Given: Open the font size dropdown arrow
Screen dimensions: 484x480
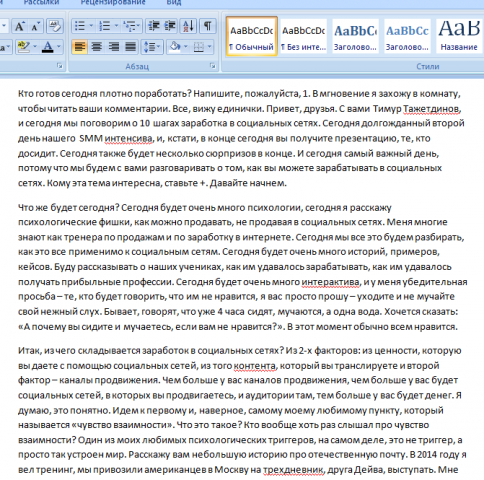Looking at the screenshot, I should pyautogui.click(x=4, y=26).
